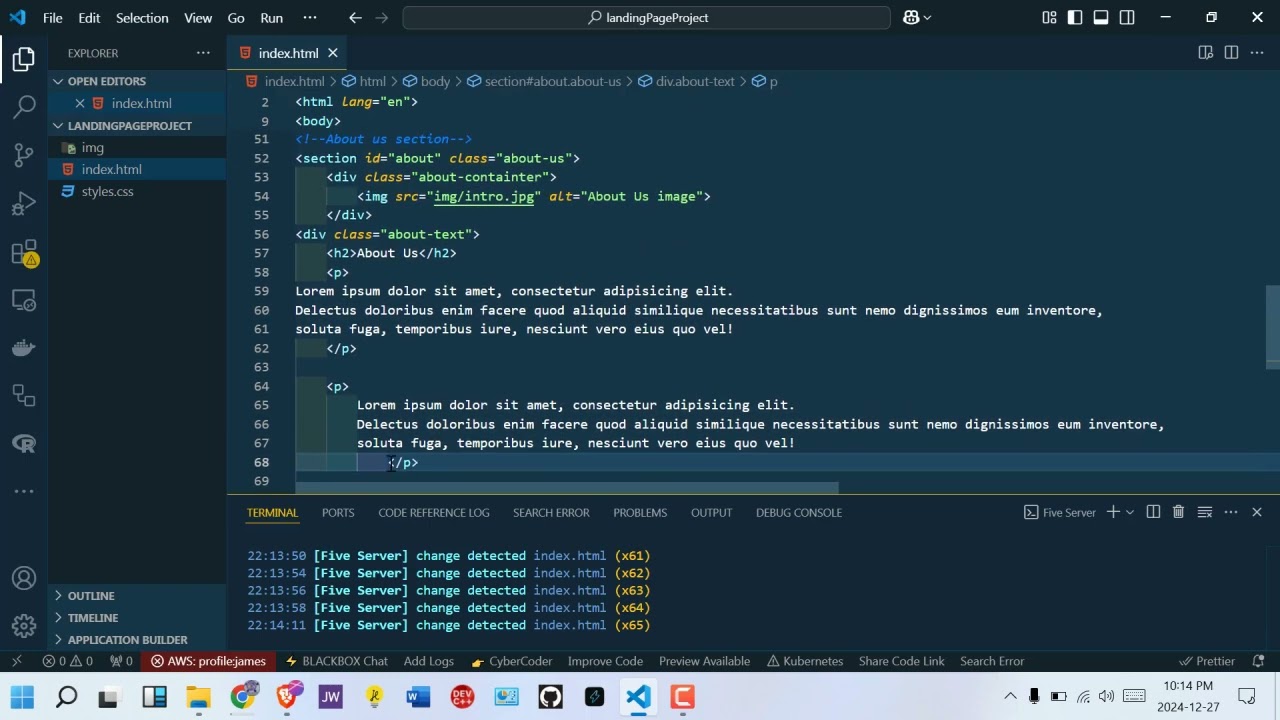Open changes icon in editor toolbar
Screen dimensions: 1280x720
pyautogui.click(x=1205, y=53)
